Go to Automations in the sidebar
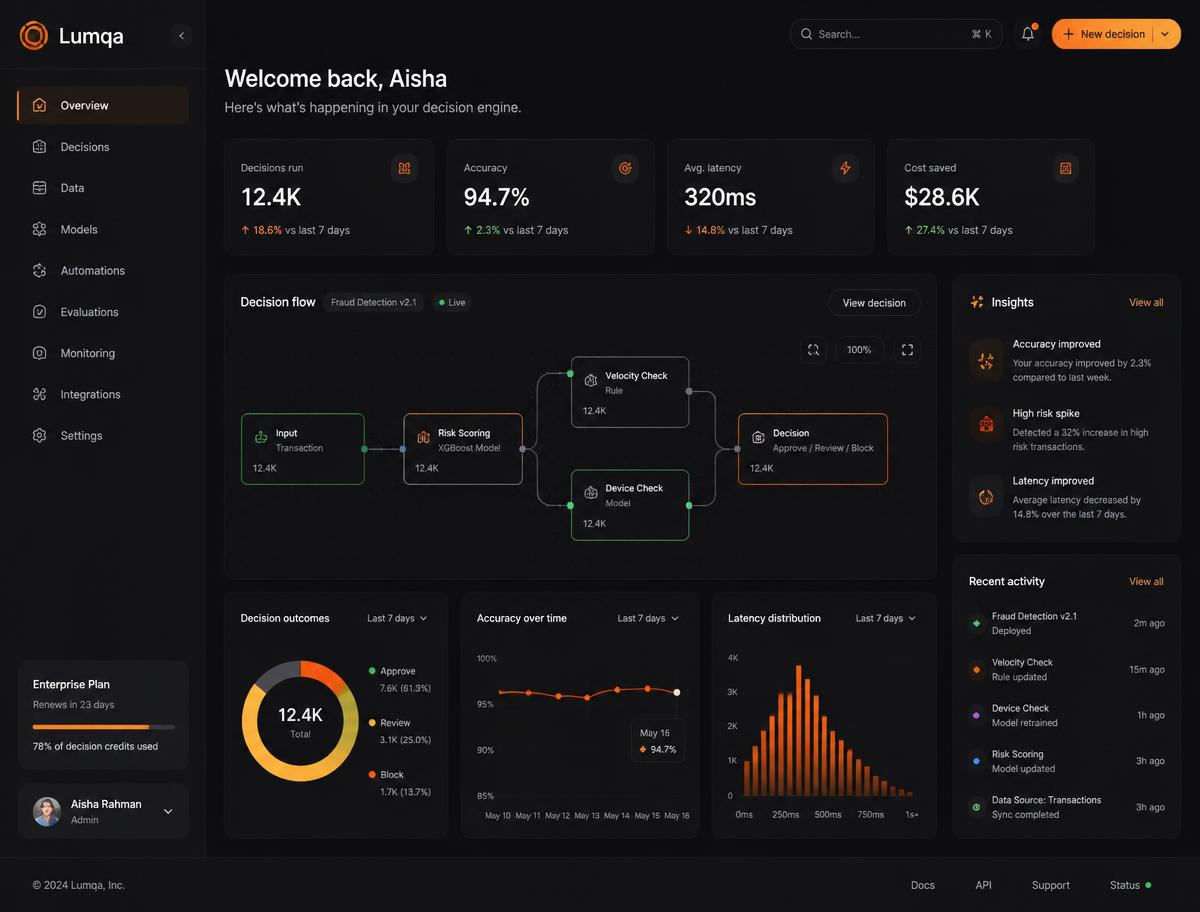Screen dimensions: 1200x912 (x=103, y=270)
